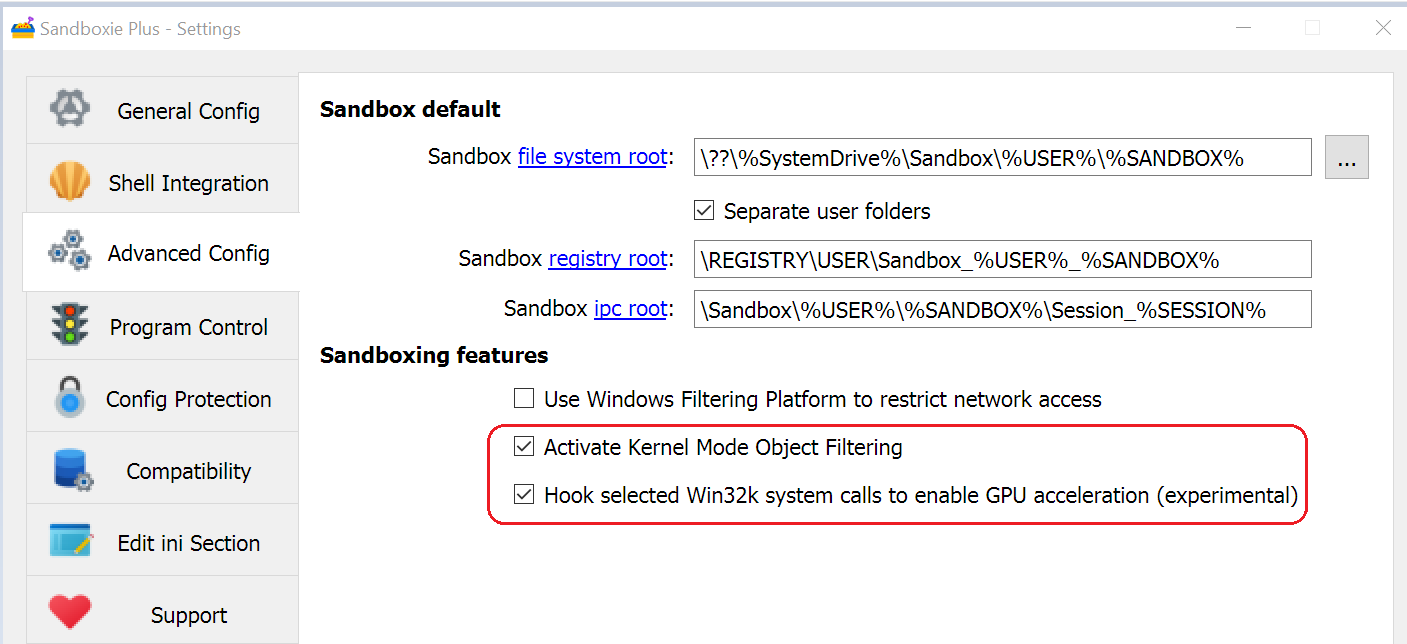
Task: Click the Shell Integration shell icon
Action: tap(69, 182)
